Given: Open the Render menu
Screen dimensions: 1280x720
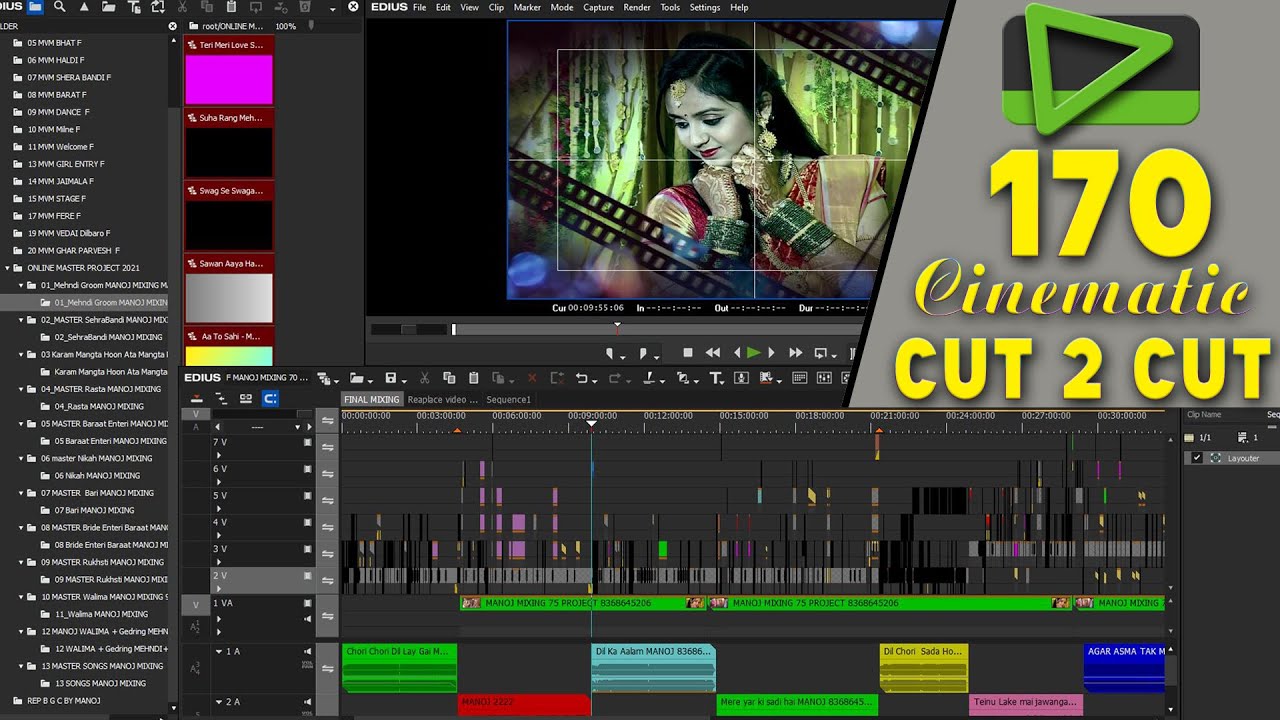Looking at the screenshot, I should (x=637, y=7).
